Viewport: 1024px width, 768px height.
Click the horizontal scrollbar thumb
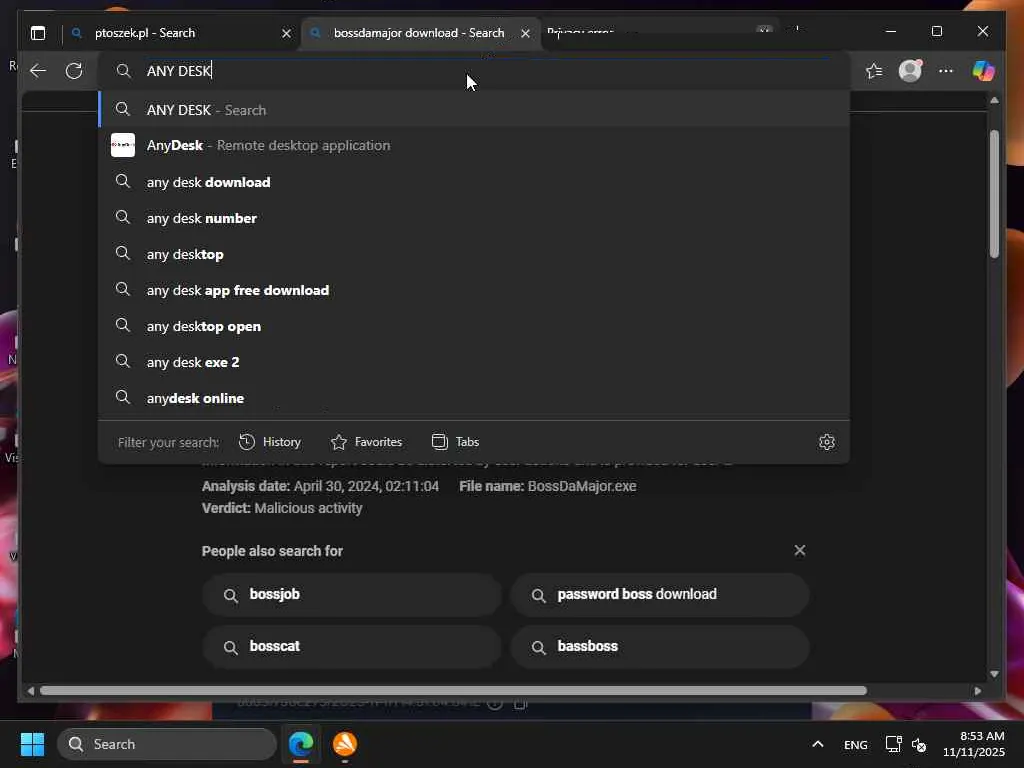tap(453, 690)
